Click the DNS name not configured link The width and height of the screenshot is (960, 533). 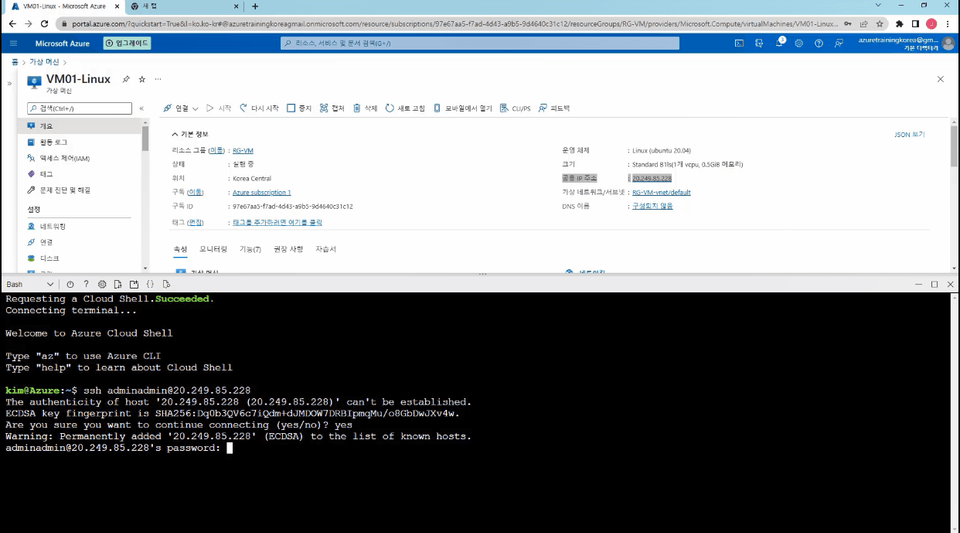652,207
